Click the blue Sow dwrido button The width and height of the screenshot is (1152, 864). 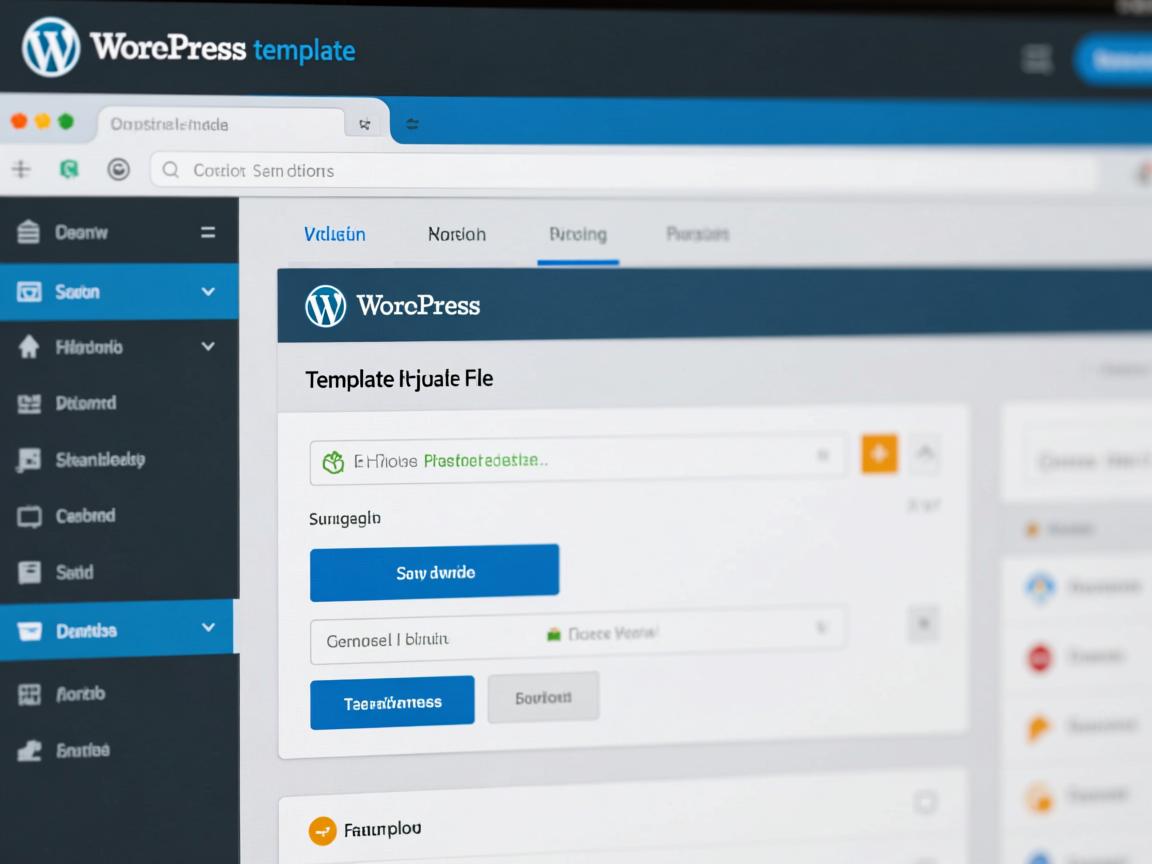click(434, 573)
